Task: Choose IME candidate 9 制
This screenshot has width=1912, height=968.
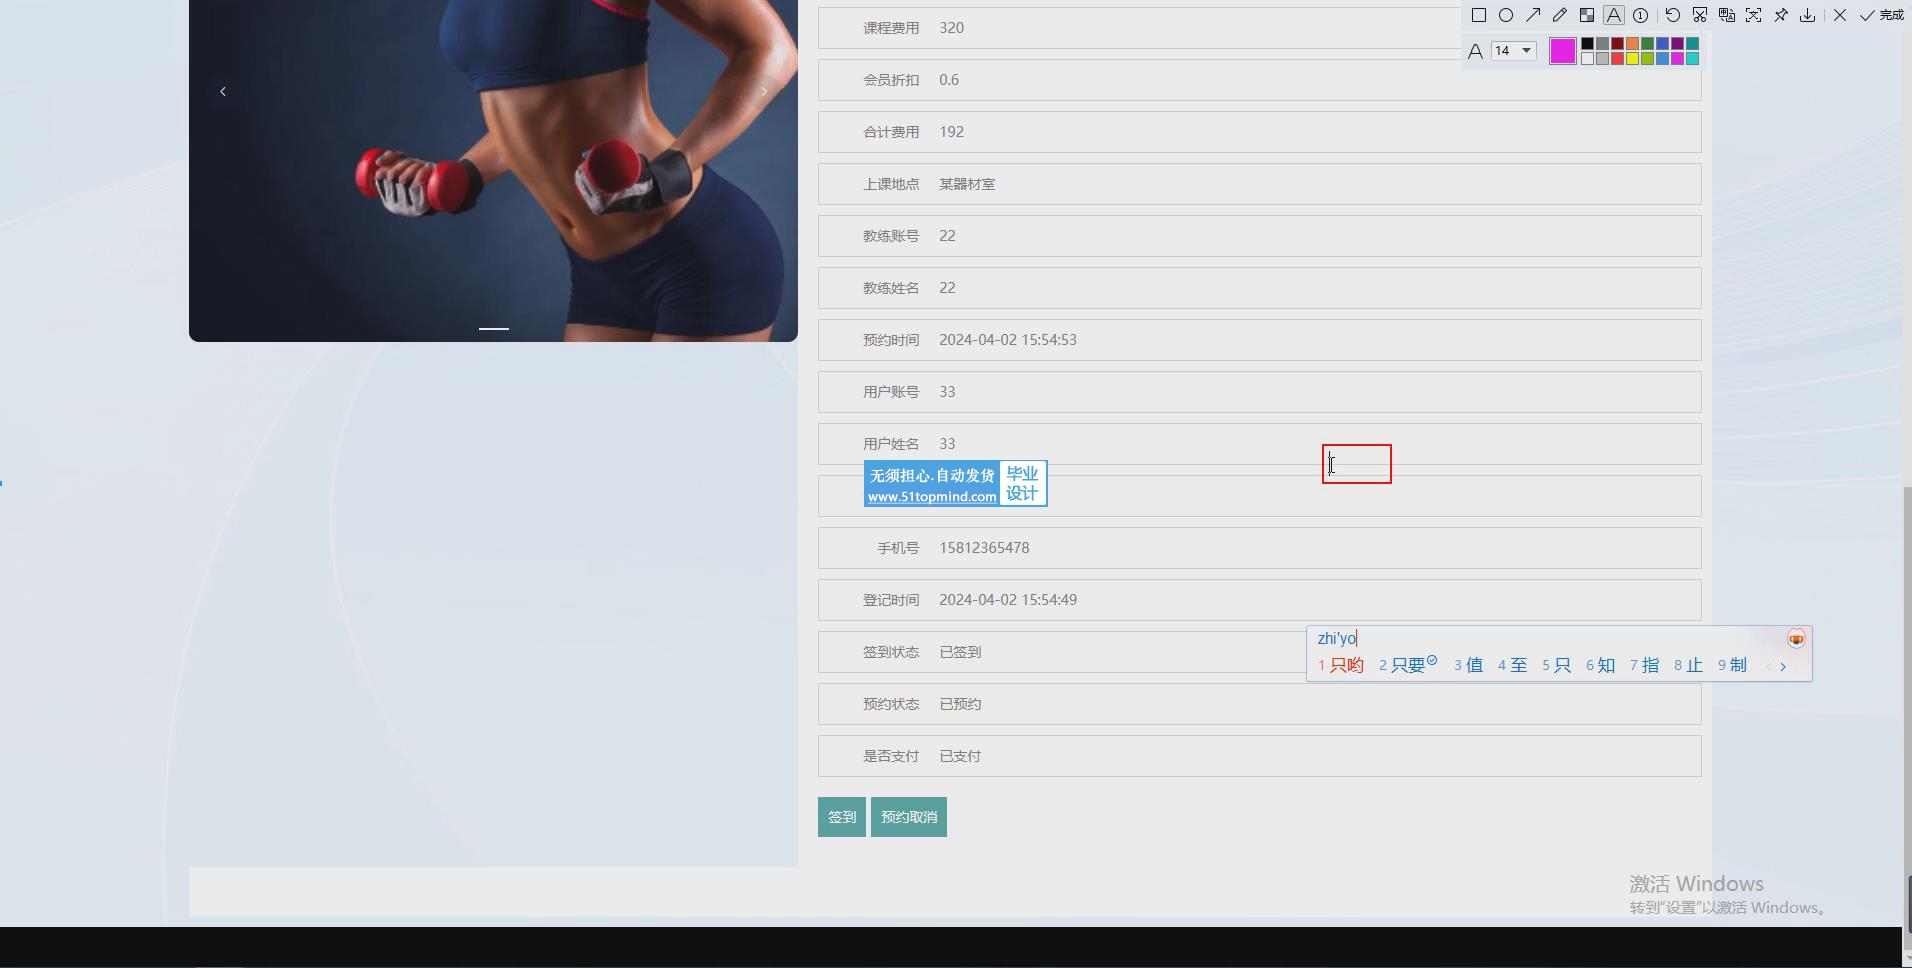Action: pyautogui.click(x=1732, y=665)
